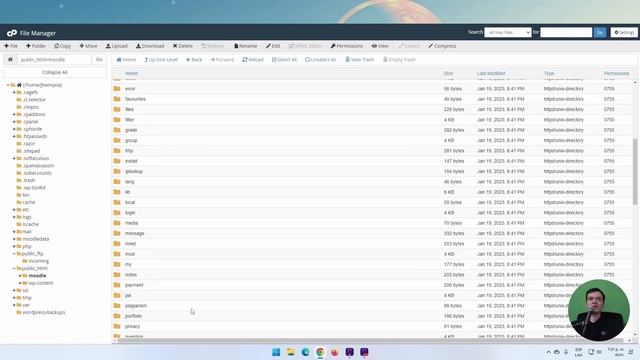The image size is (640, 360).
Task: Open the Settings gear button
Action: click(x=624, y=32)
